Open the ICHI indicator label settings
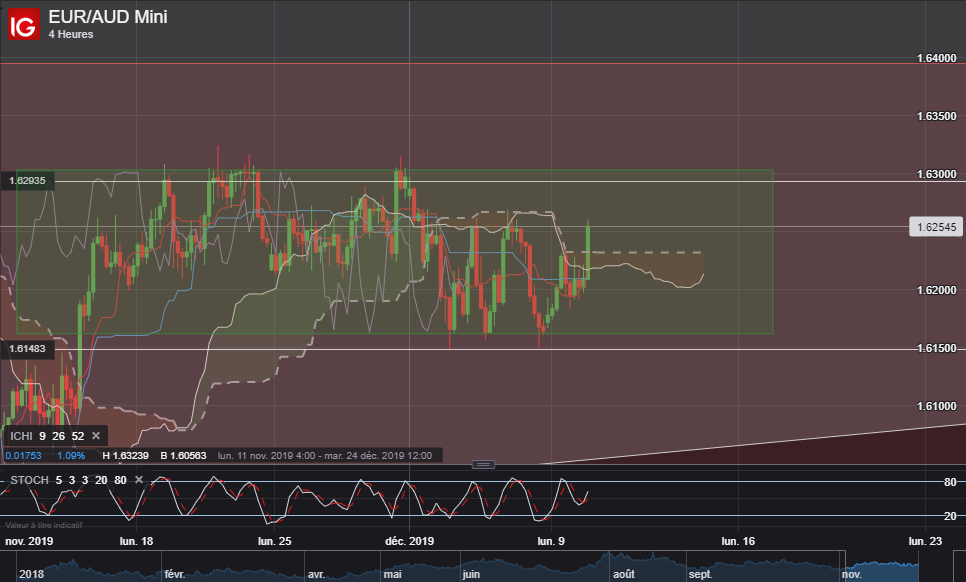966x582 pixels. pos(21,436)
